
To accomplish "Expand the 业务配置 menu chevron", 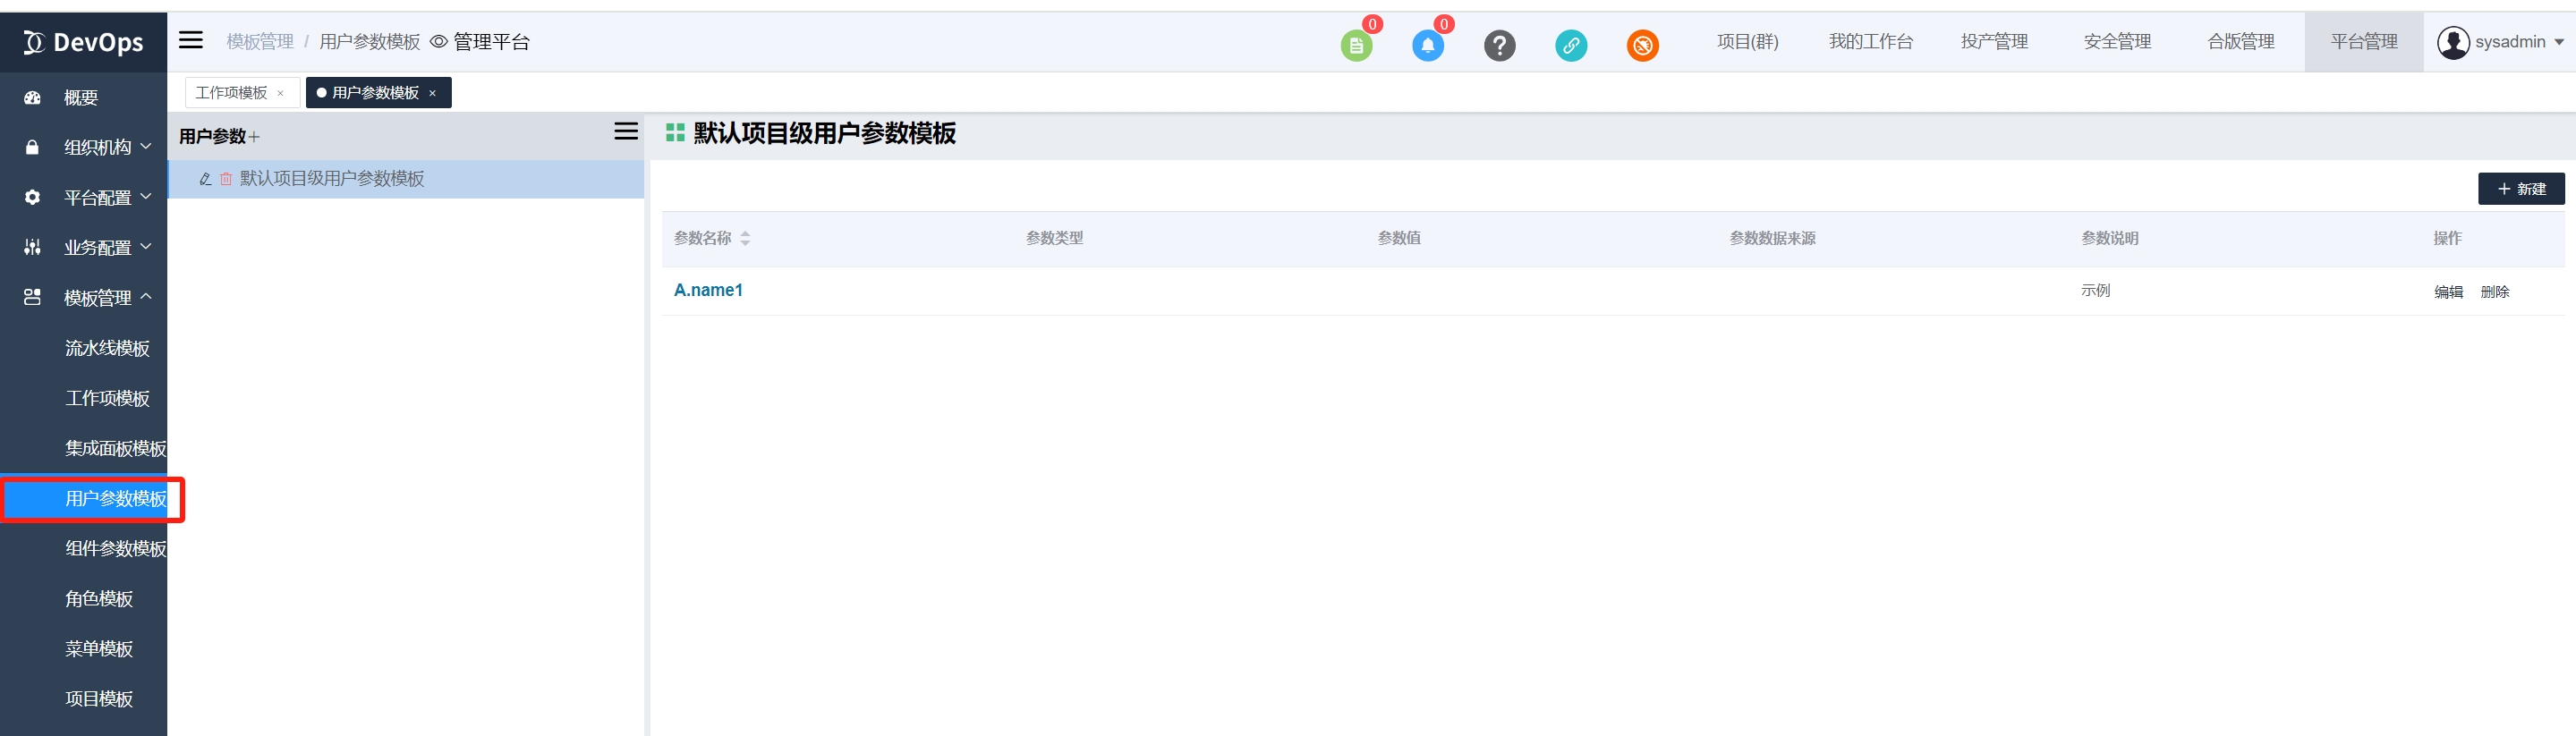I will (146, 247).
